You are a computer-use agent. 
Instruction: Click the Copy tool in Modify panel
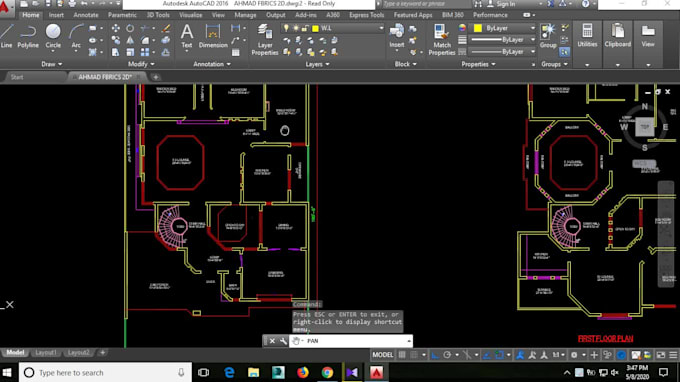(116, 40)
